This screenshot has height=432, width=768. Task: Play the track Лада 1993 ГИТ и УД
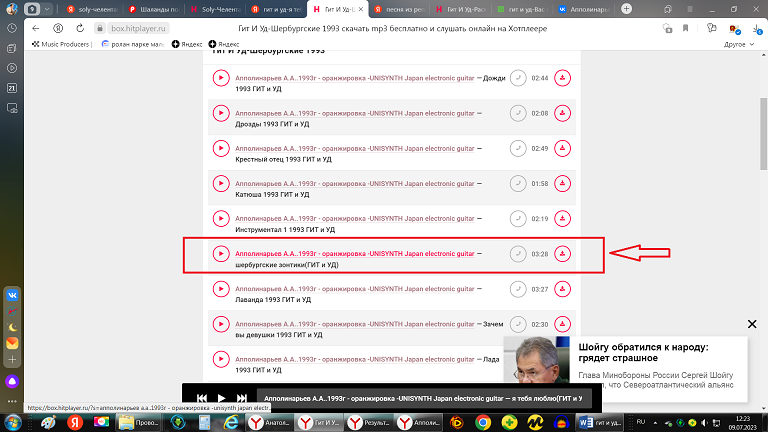click(221, 360)
